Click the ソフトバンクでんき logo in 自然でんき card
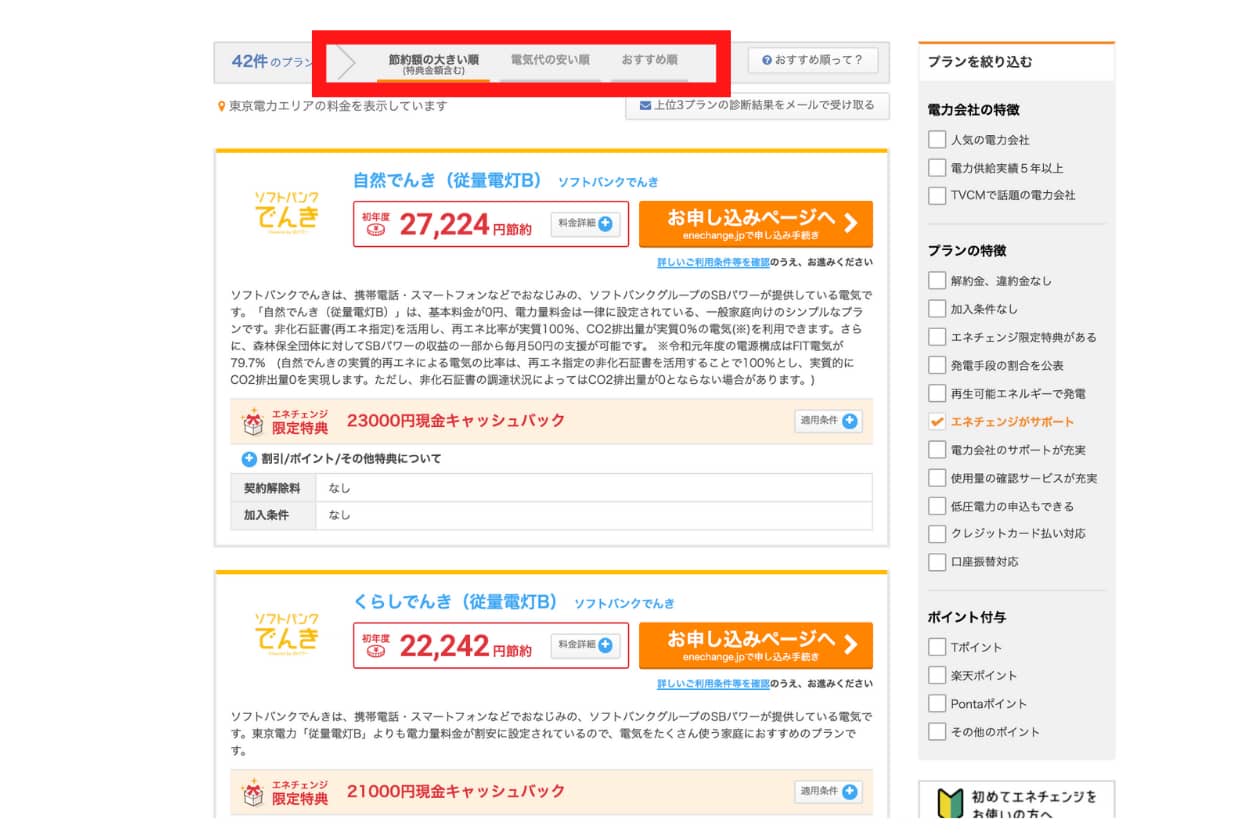Image resolution: width=1260 pixels, height=840 pixels. tap(286, 211)
